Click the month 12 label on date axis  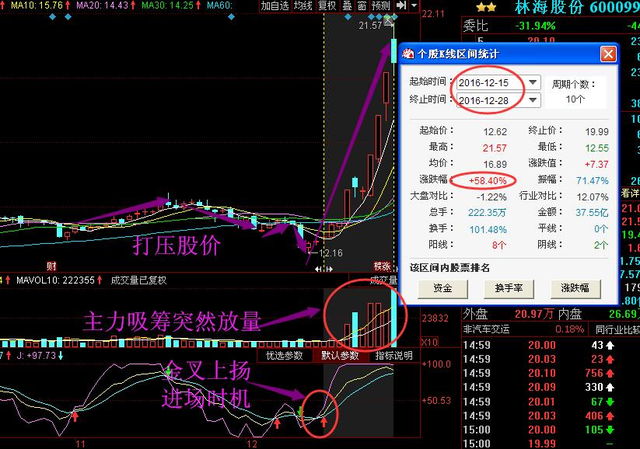[252, 444]
